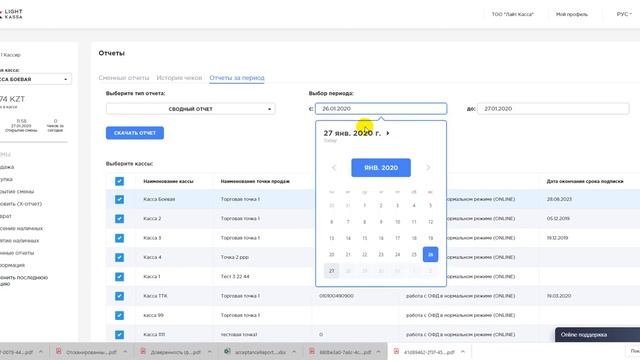Click Тест 3 22 44 cell
Viewport: 640px width, 360px height.
[x=235, y=276]
